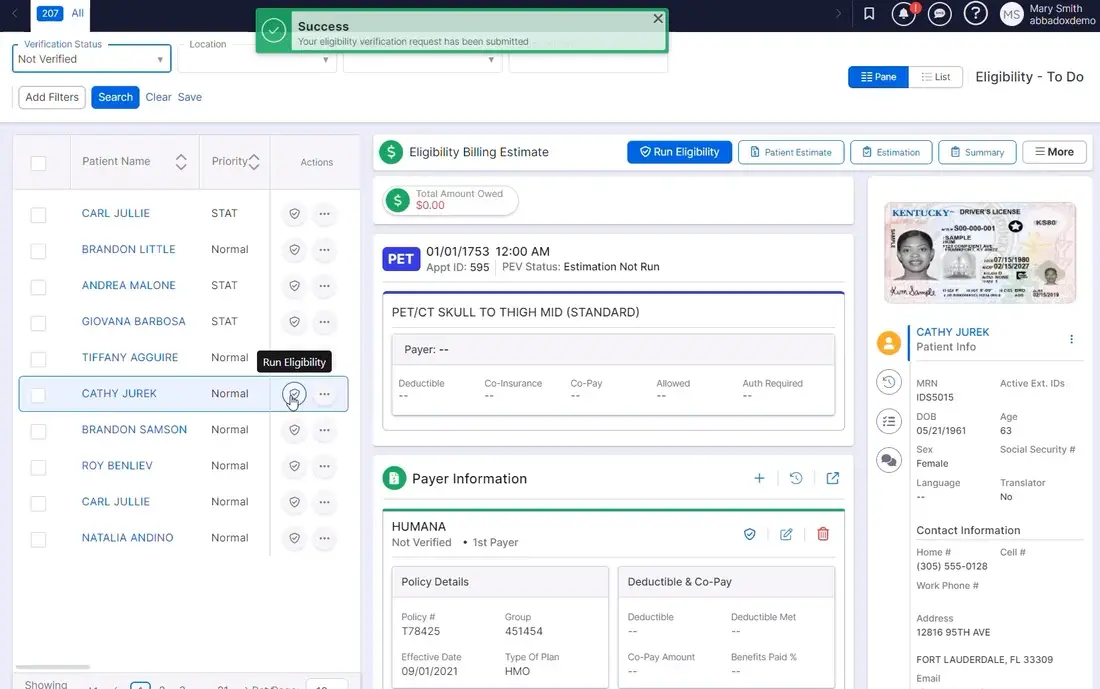
Task: Click the driver's license image thumbnail
Action: 979,253
